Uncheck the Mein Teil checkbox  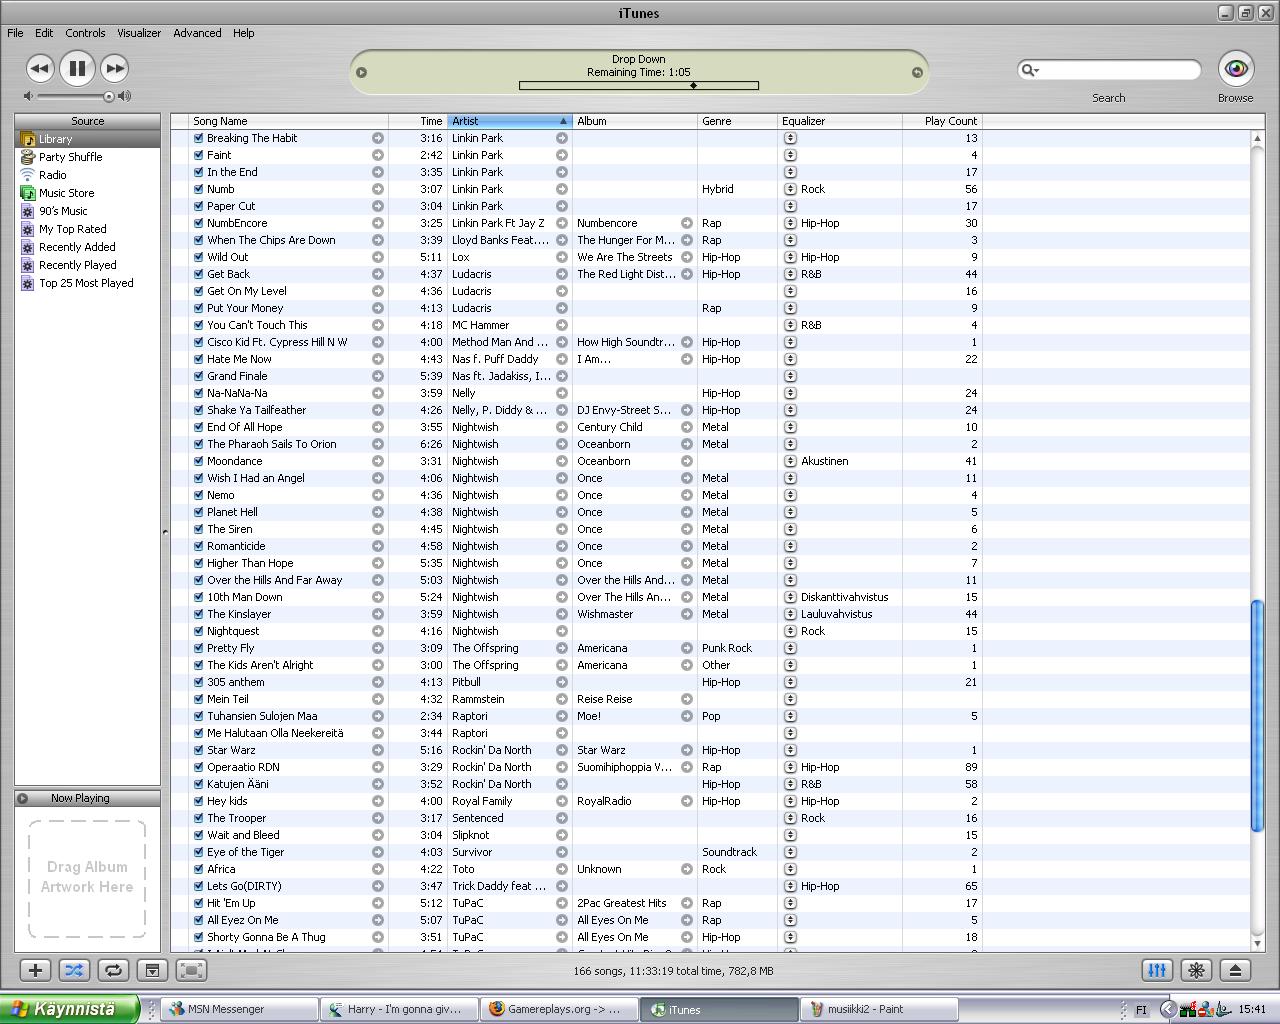click(198, 699)
